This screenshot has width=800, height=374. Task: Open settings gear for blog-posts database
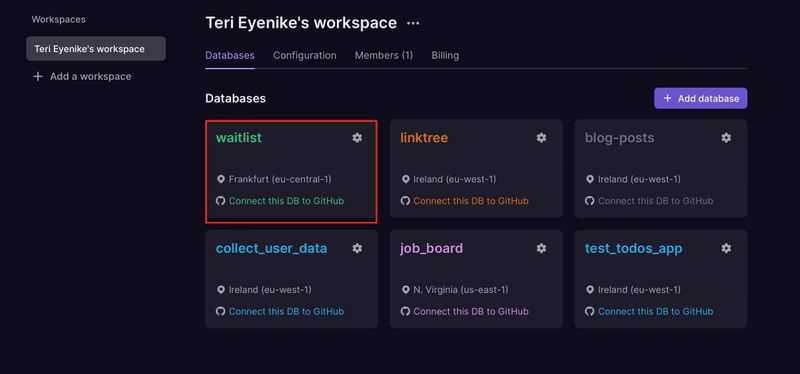click(x=726, y=138)
